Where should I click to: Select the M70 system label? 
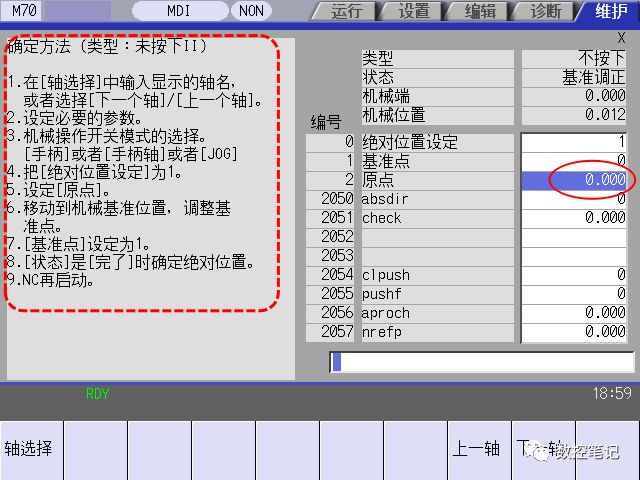tap(26, 11)
